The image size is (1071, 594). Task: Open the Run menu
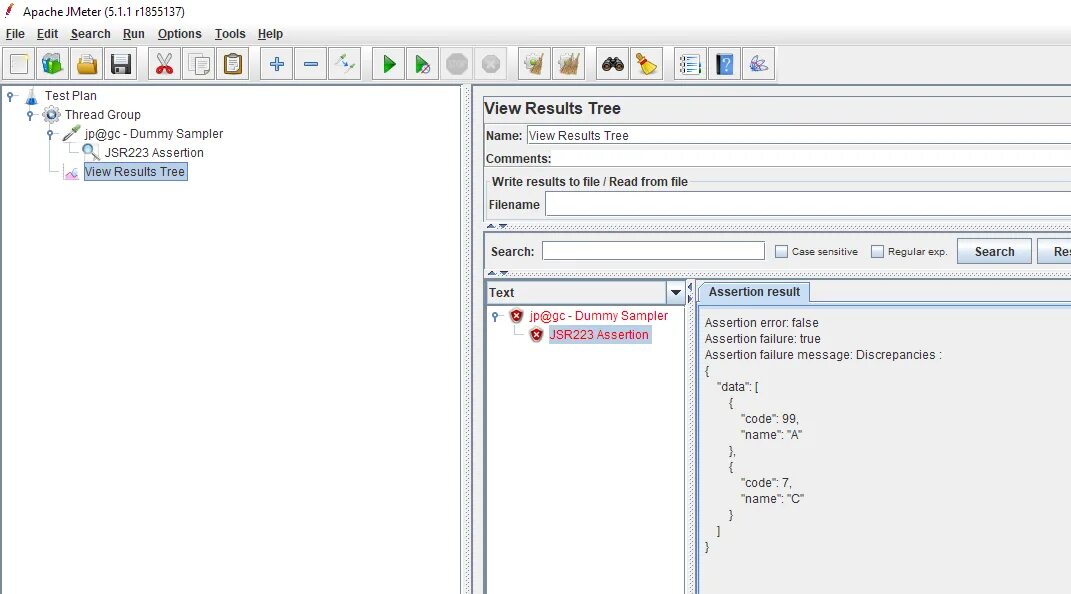click(x=133, y=33)
